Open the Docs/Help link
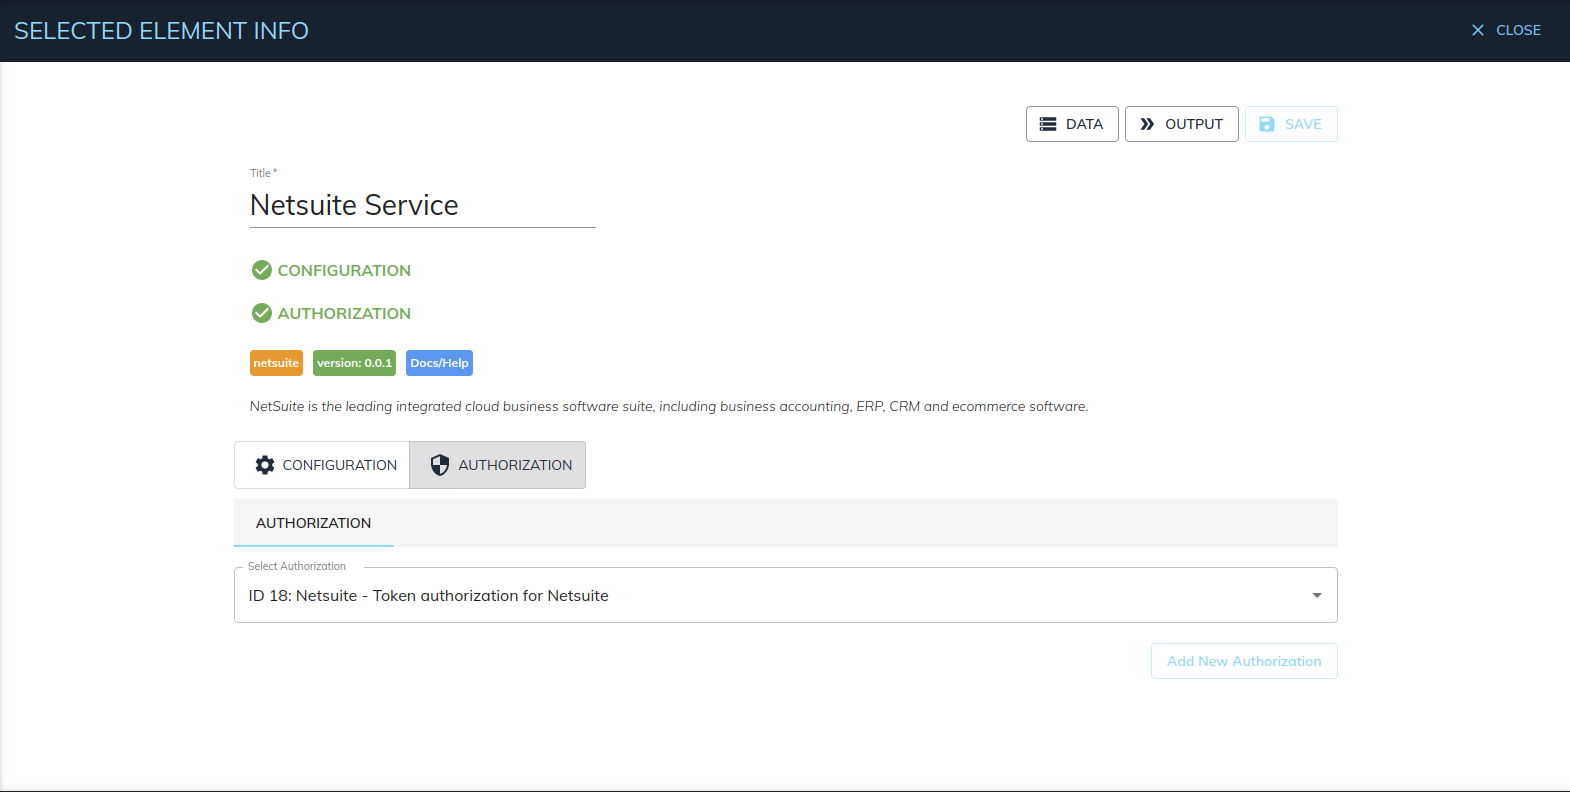This screenshot has height=792, width=1570. click(x=439, y=363)
